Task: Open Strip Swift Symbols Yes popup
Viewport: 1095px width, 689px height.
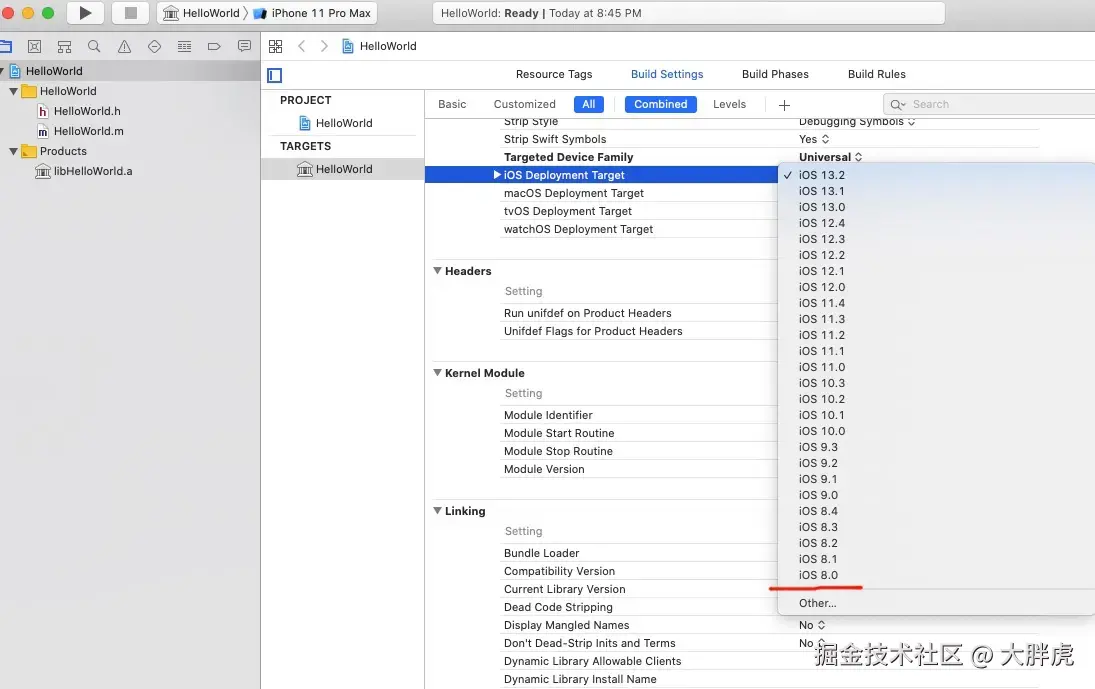Action: [x=814, y=139]
